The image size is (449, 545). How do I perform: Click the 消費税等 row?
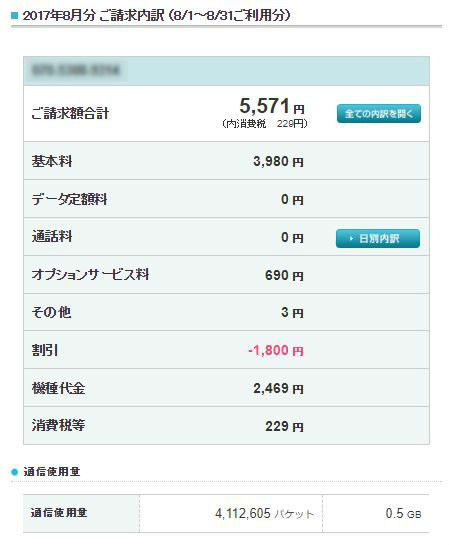tap(226, 426)
